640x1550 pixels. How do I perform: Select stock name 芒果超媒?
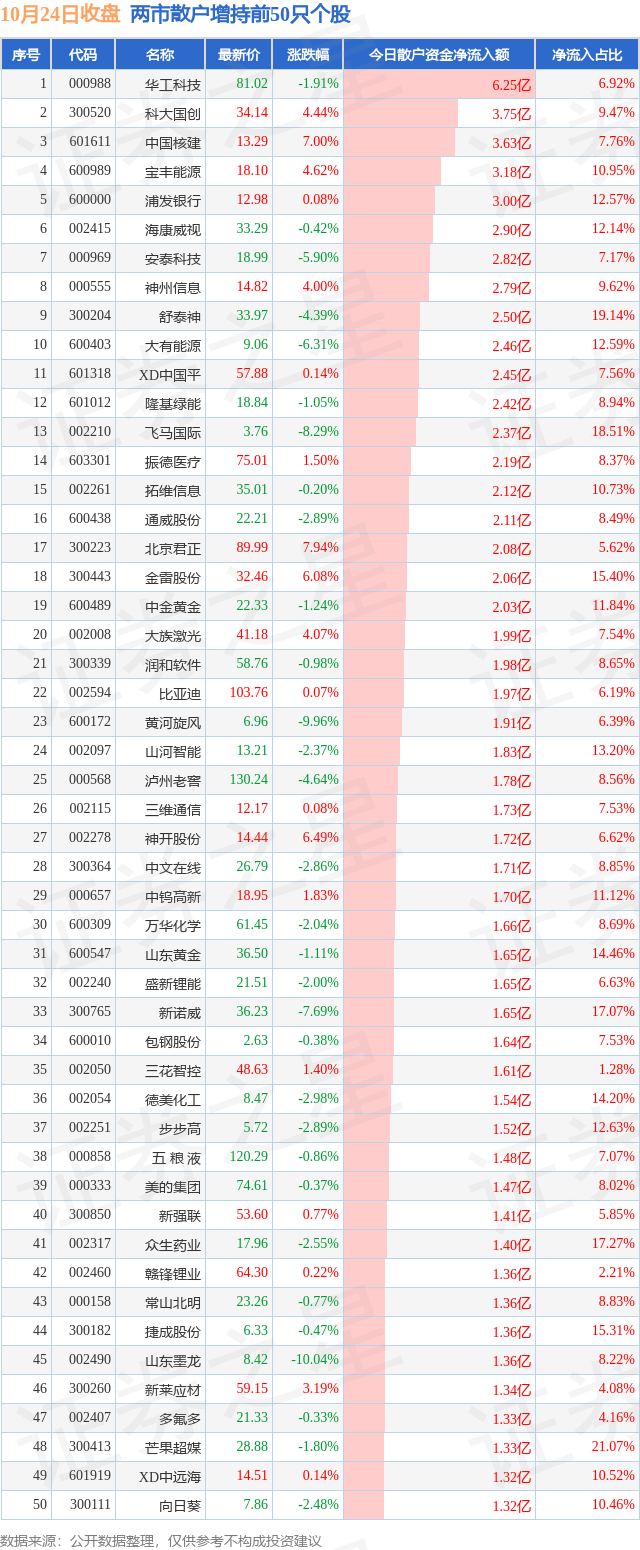pyautogui.click(x=173, y=1447)
